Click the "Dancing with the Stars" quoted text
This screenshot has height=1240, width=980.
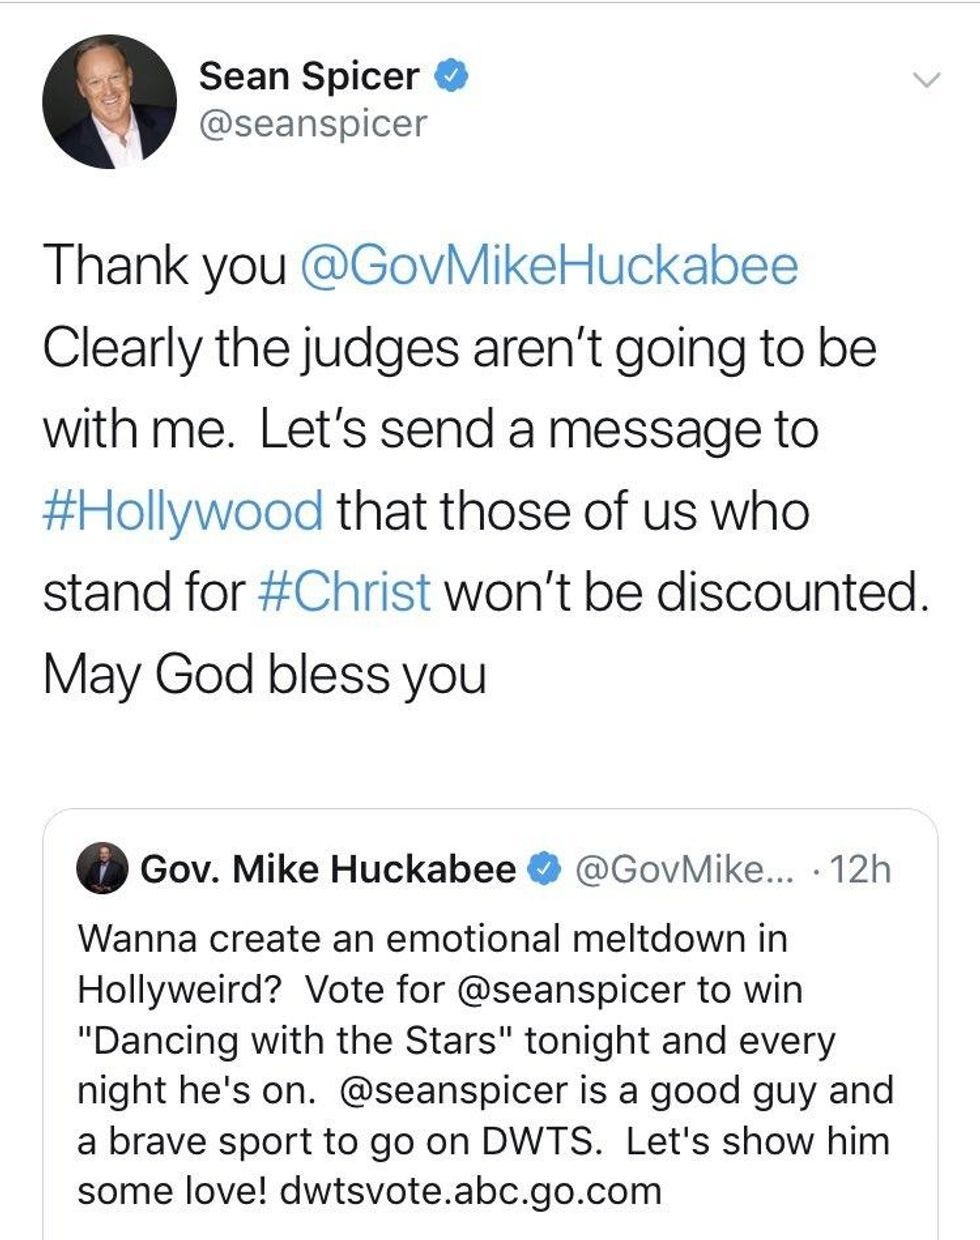click(287, 1040)
